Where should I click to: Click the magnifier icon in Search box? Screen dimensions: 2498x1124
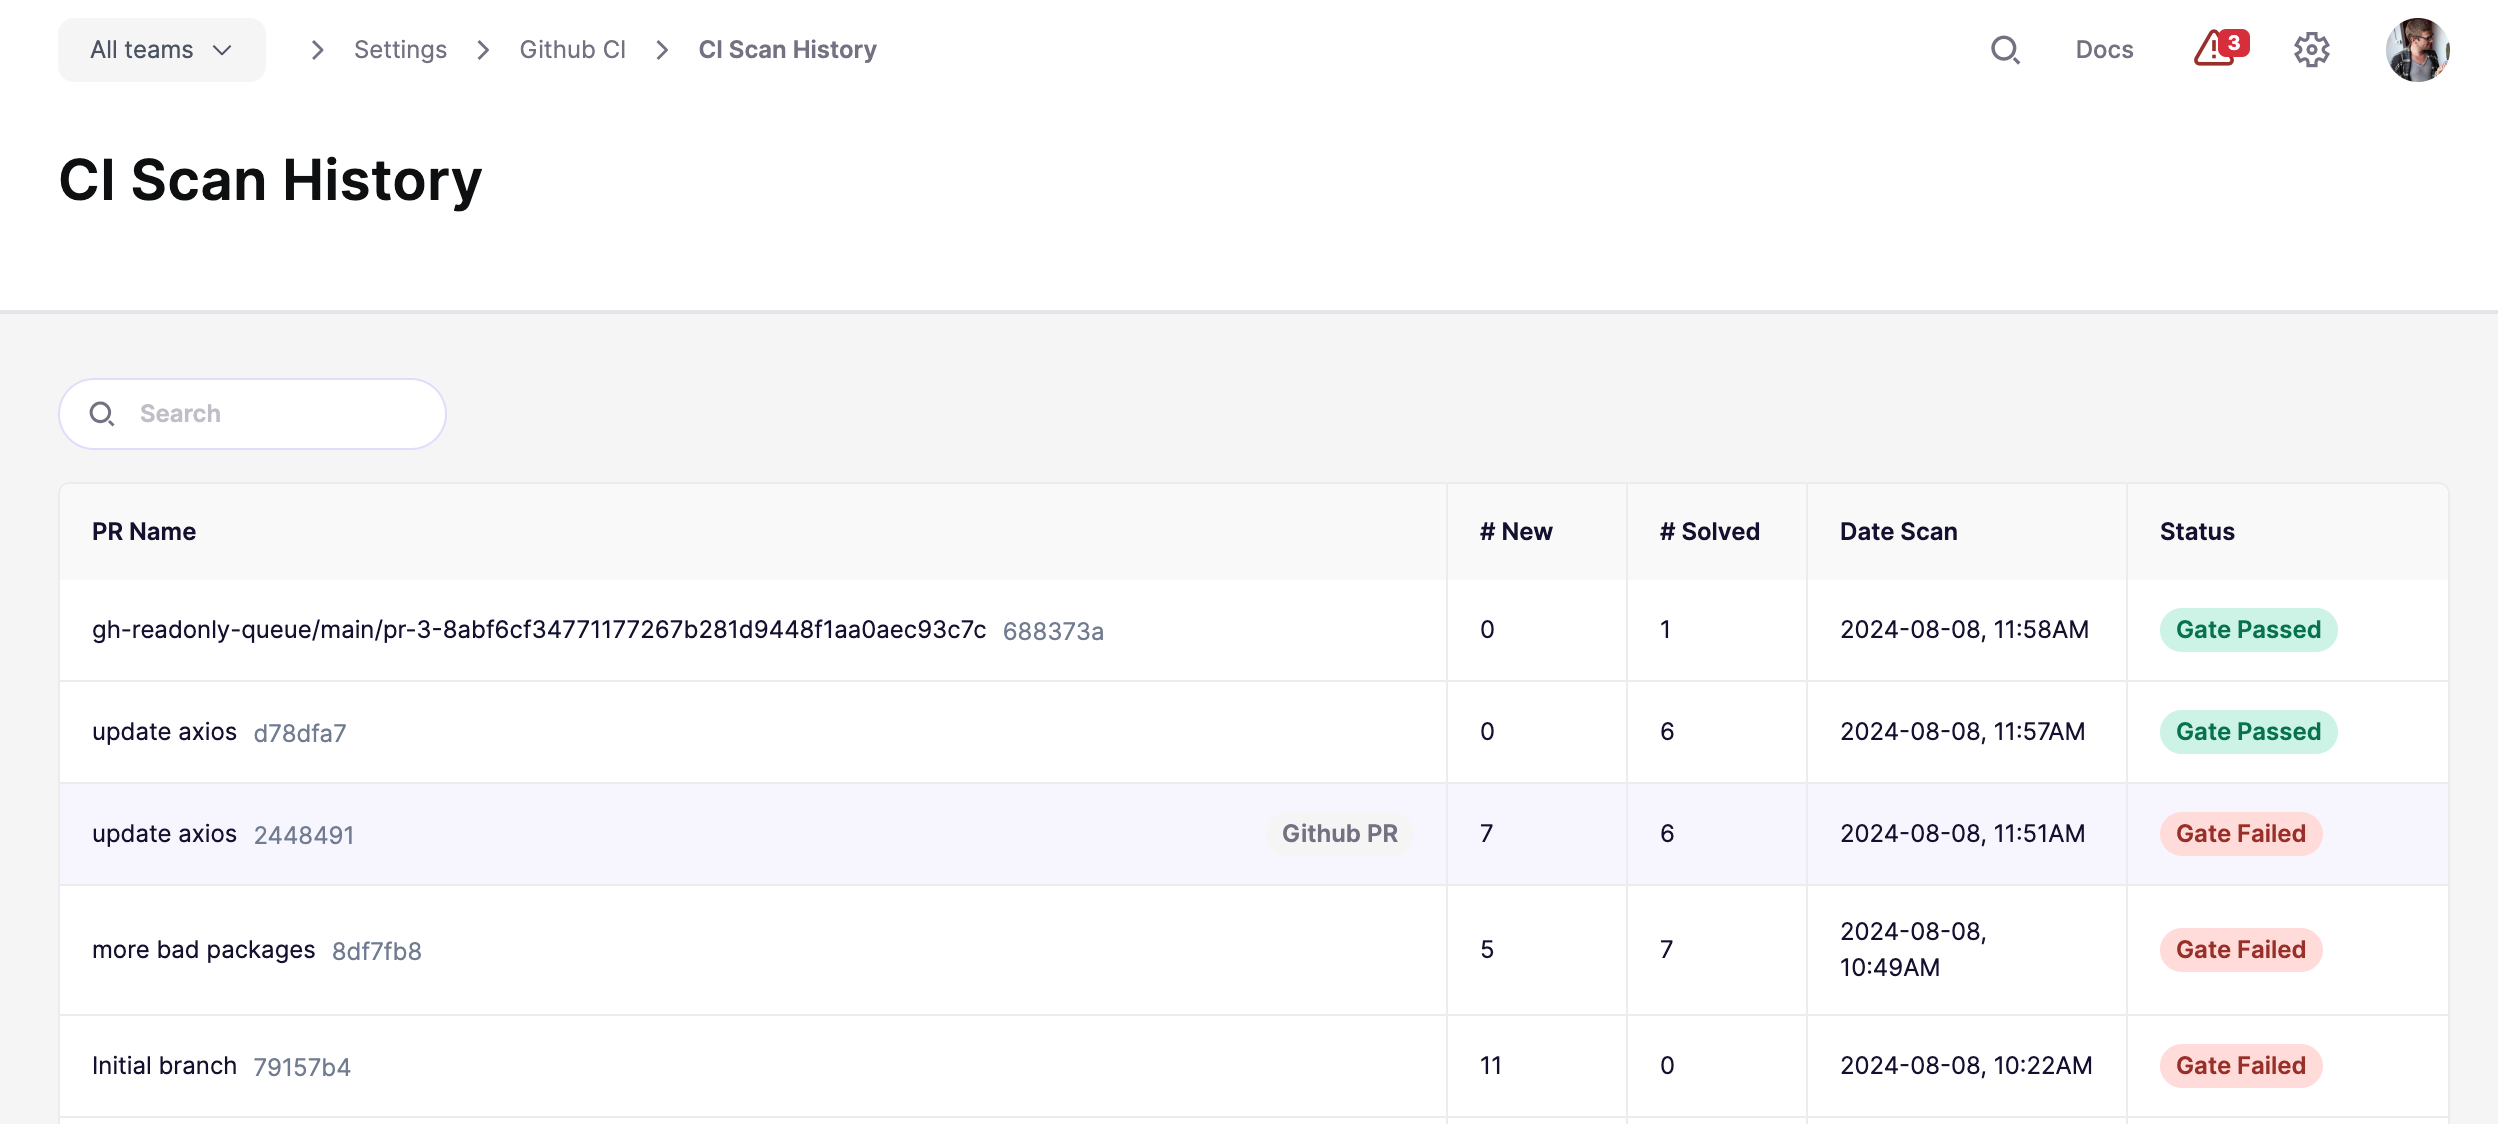(x=102, y=414)
